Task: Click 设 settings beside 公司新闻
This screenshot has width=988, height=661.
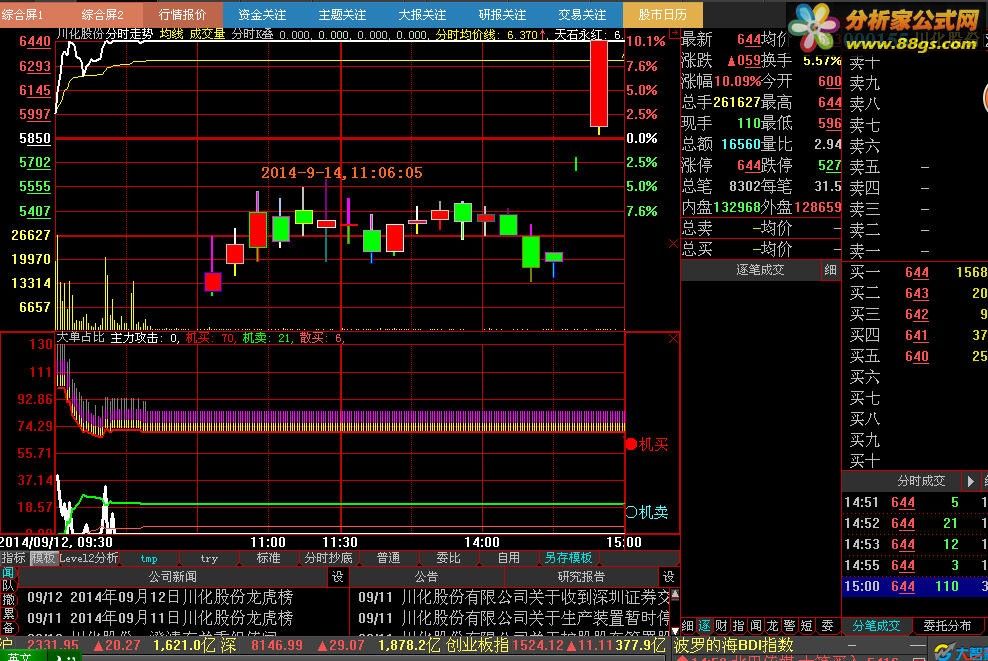Action: coord(338,577)
